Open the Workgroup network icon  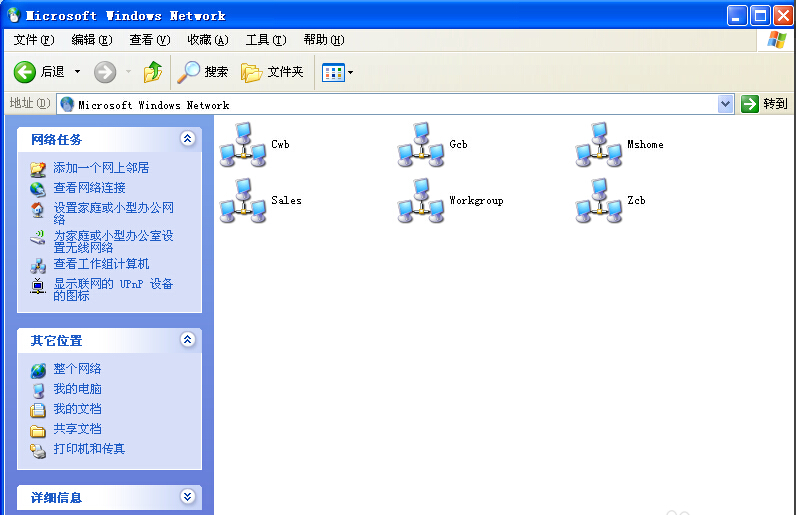421,201
